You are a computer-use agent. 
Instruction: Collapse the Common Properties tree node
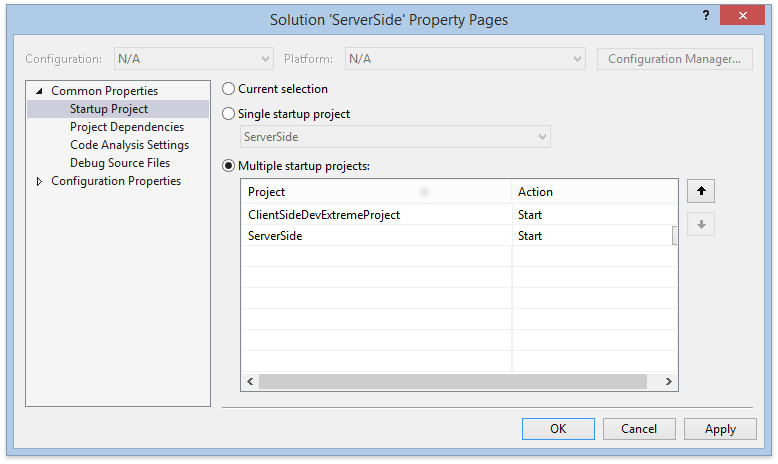pyautogui.click(x=40, y=91)
